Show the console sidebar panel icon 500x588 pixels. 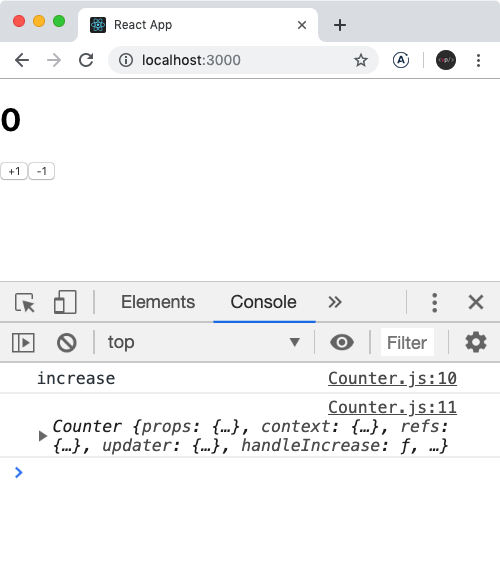pyautogui.click(x=23, y=342)
